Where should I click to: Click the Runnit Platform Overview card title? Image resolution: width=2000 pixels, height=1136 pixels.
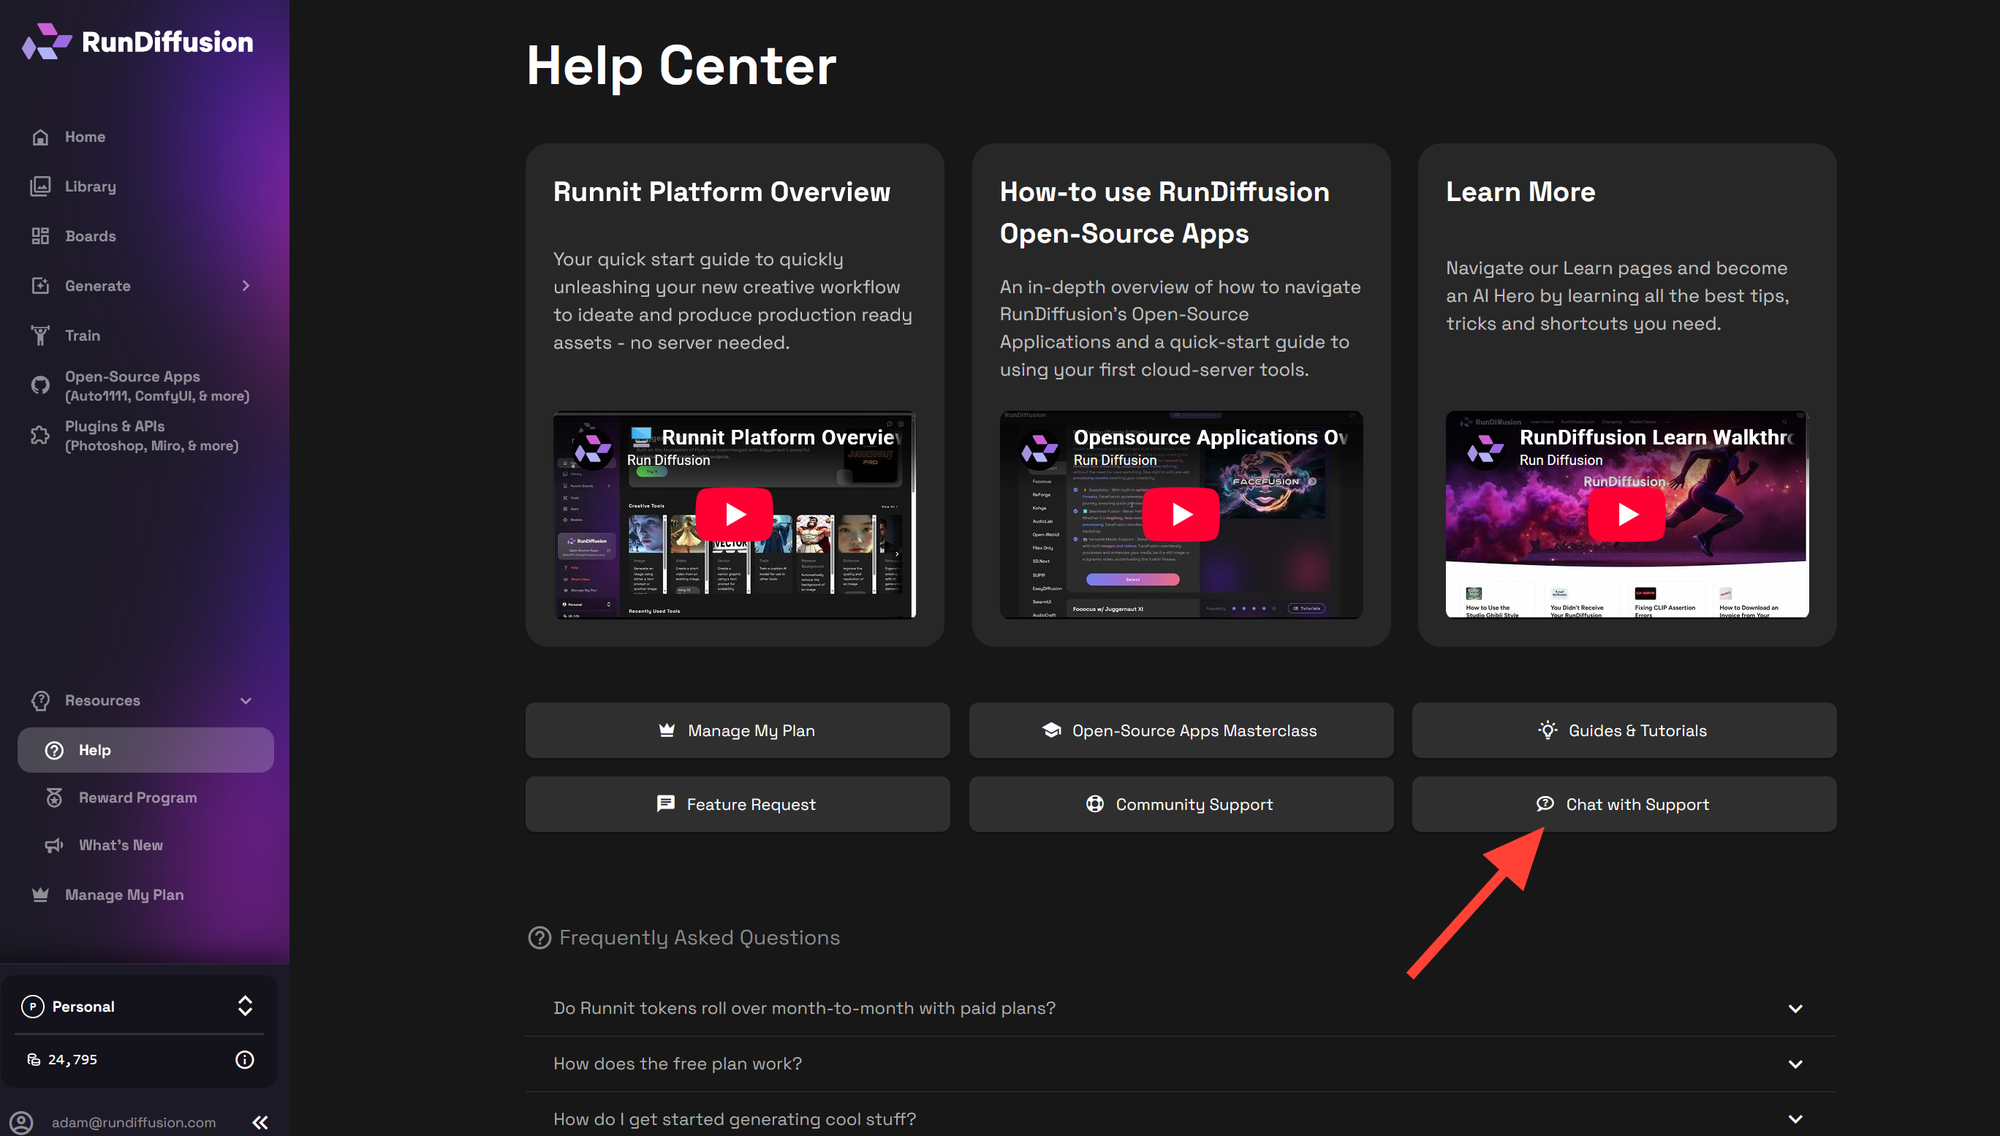[x=722, y=192]
